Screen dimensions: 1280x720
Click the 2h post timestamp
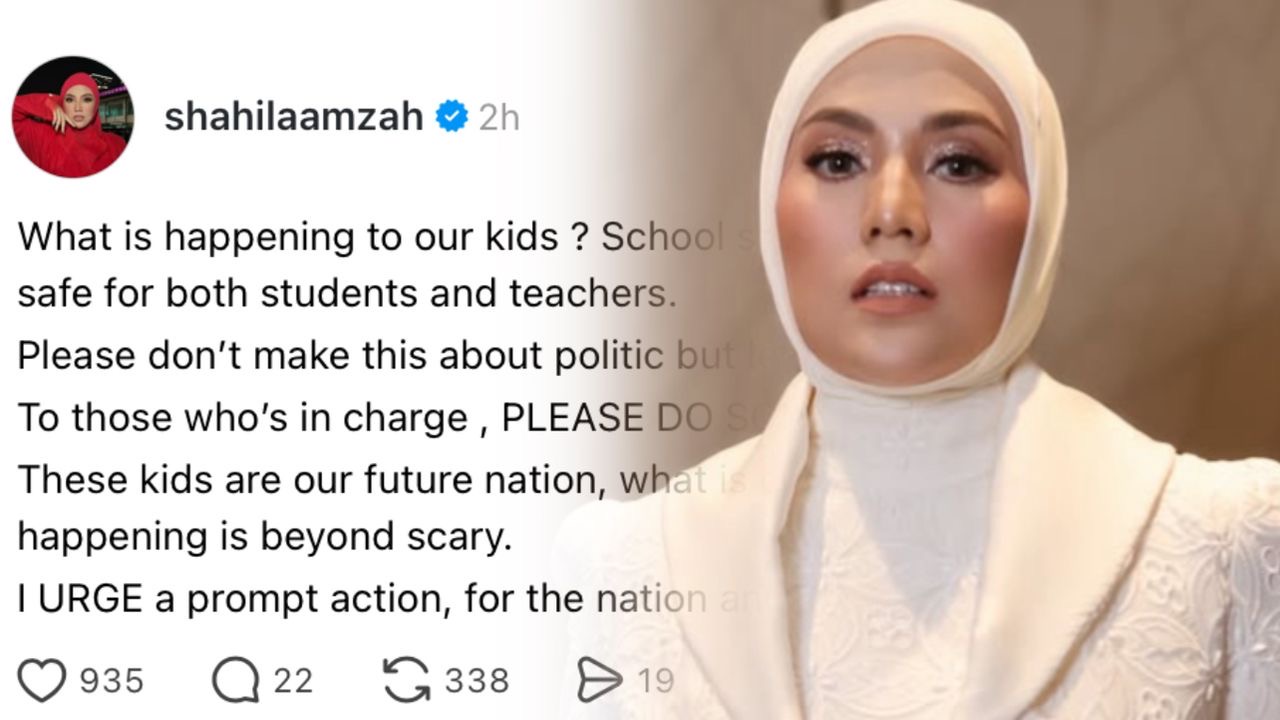tap(499, 117)
